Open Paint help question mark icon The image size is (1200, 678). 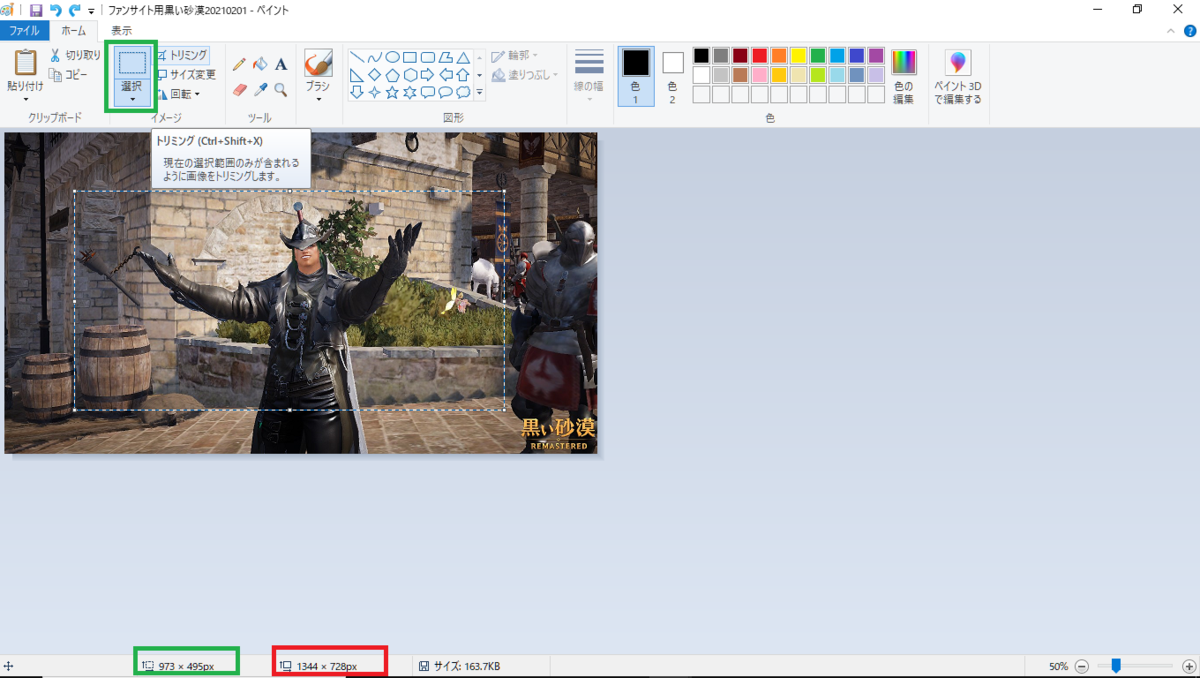(1189, 31)
